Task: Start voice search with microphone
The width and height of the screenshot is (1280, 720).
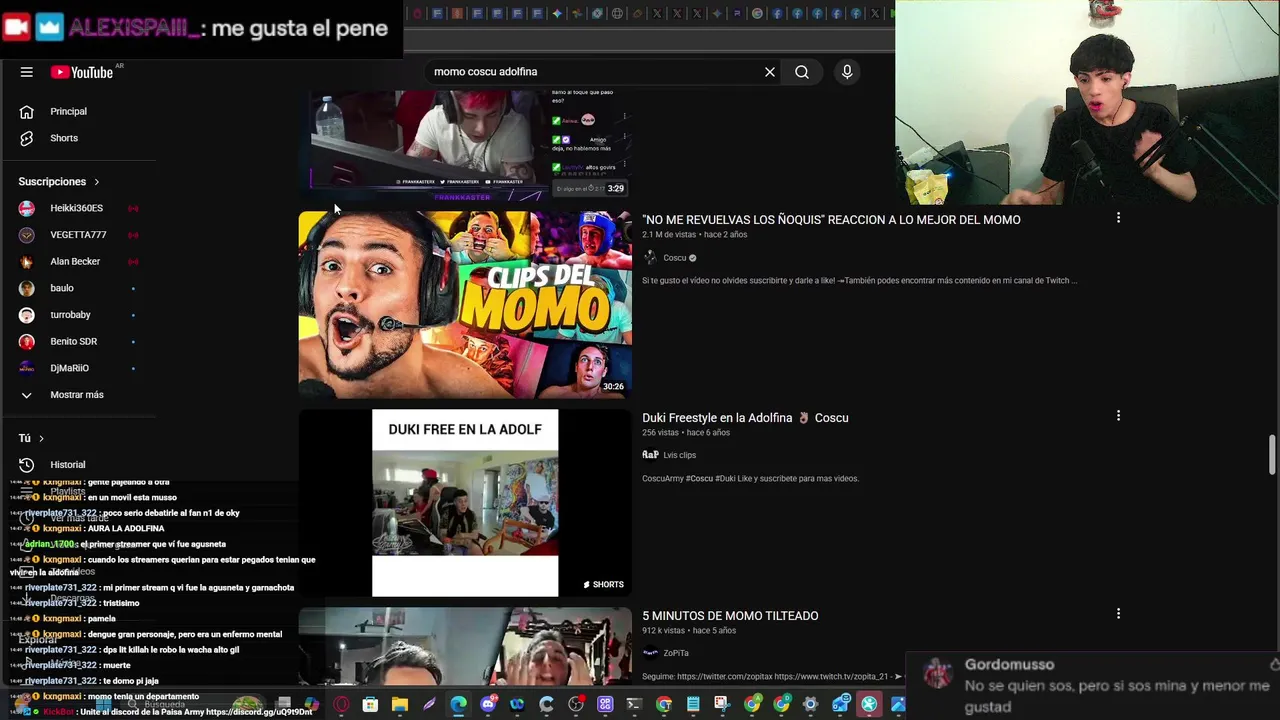Action: [847, 72]
